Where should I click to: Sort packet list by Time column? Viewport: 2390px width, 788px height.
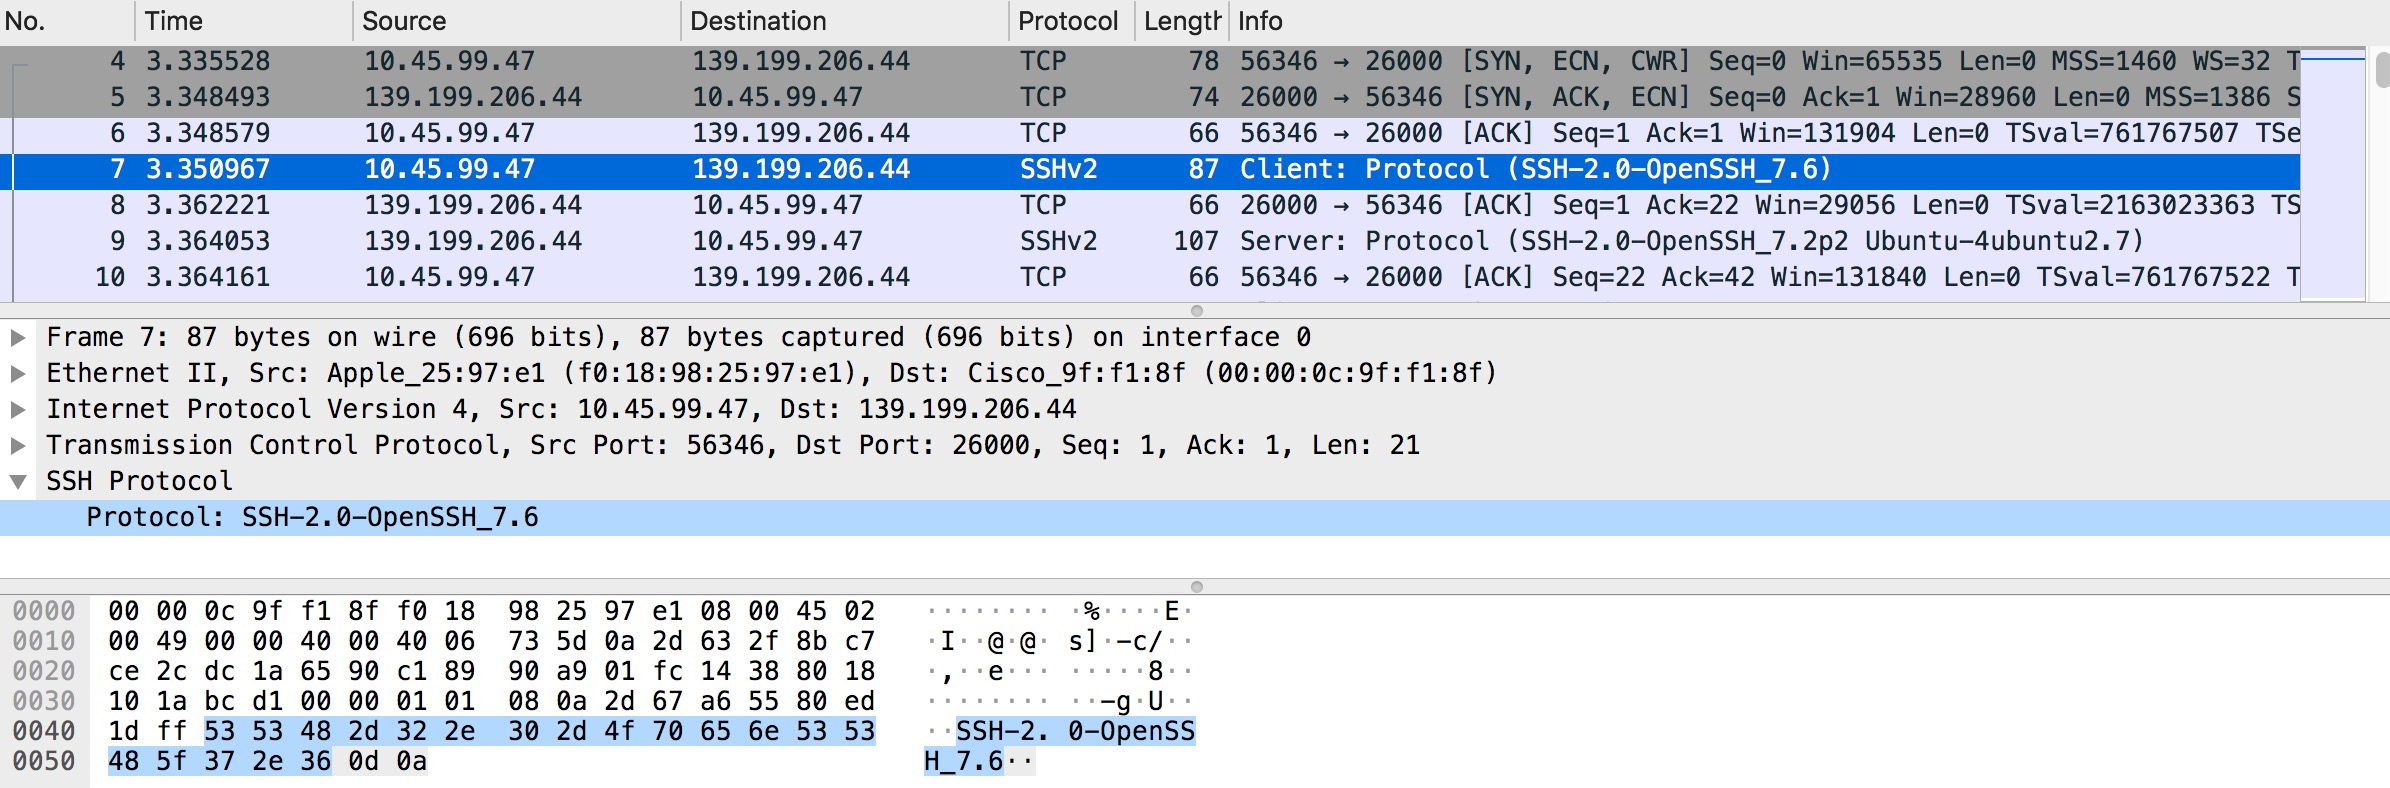[242, 21]
